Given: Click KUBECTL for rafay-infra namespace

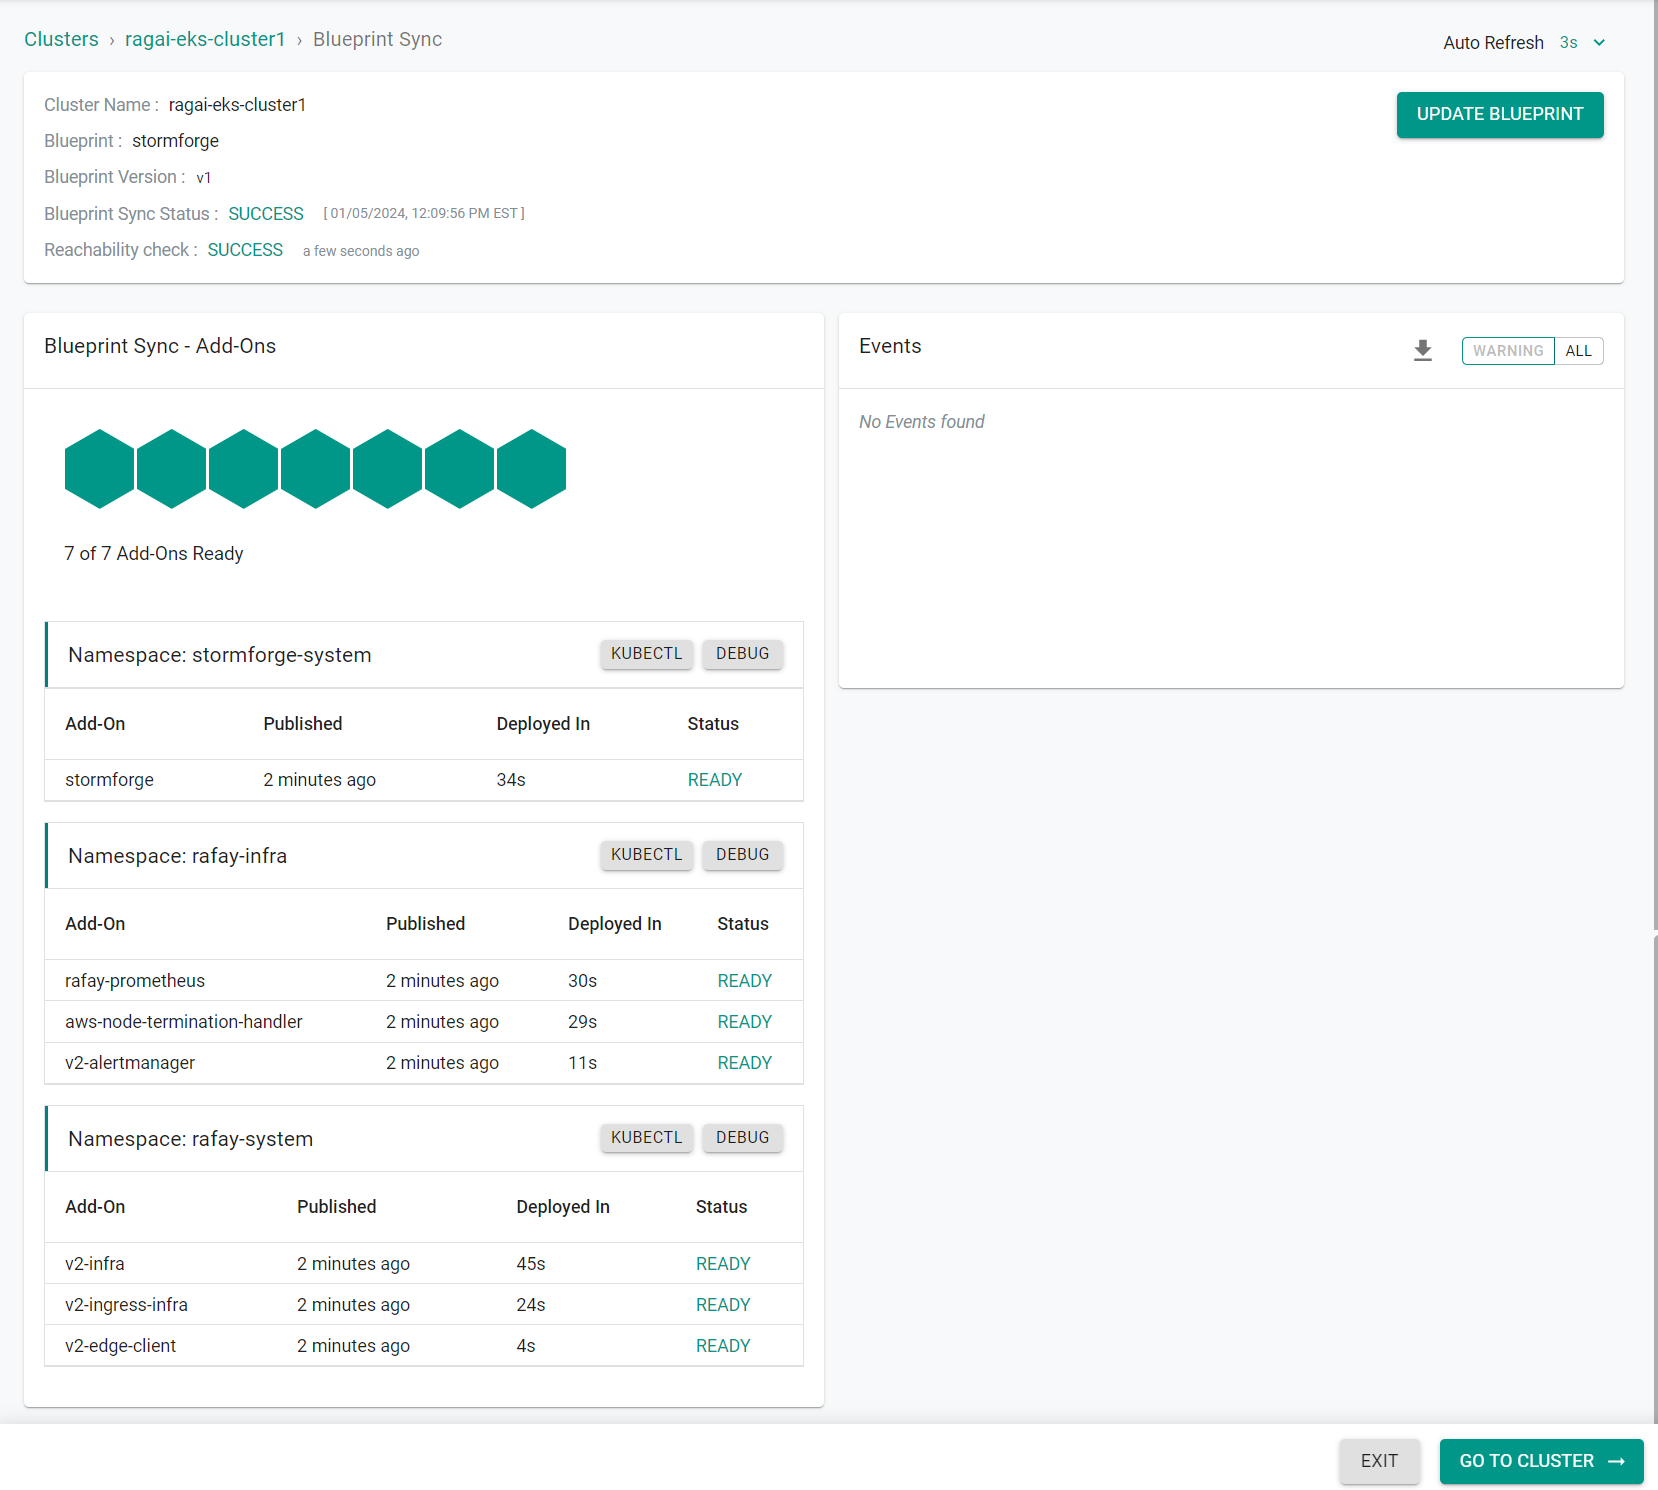Looking at the screenshot, I should pyautogui.click(x=647, y=855).
